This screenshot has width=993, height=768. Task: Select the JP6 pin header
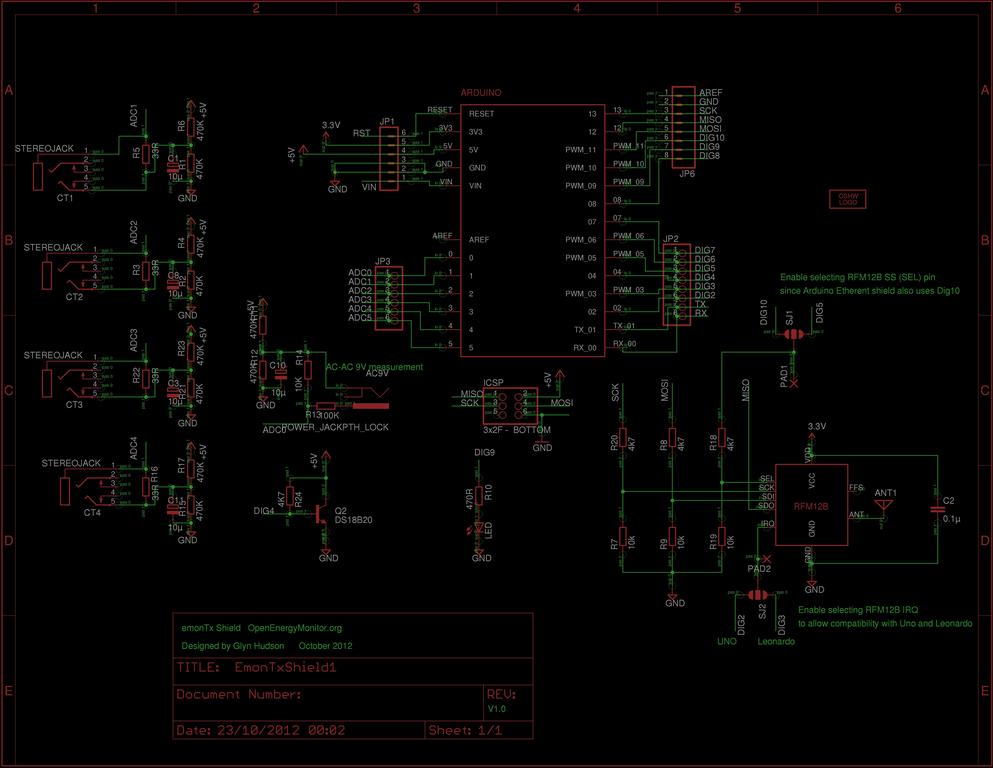click(683, 128)
